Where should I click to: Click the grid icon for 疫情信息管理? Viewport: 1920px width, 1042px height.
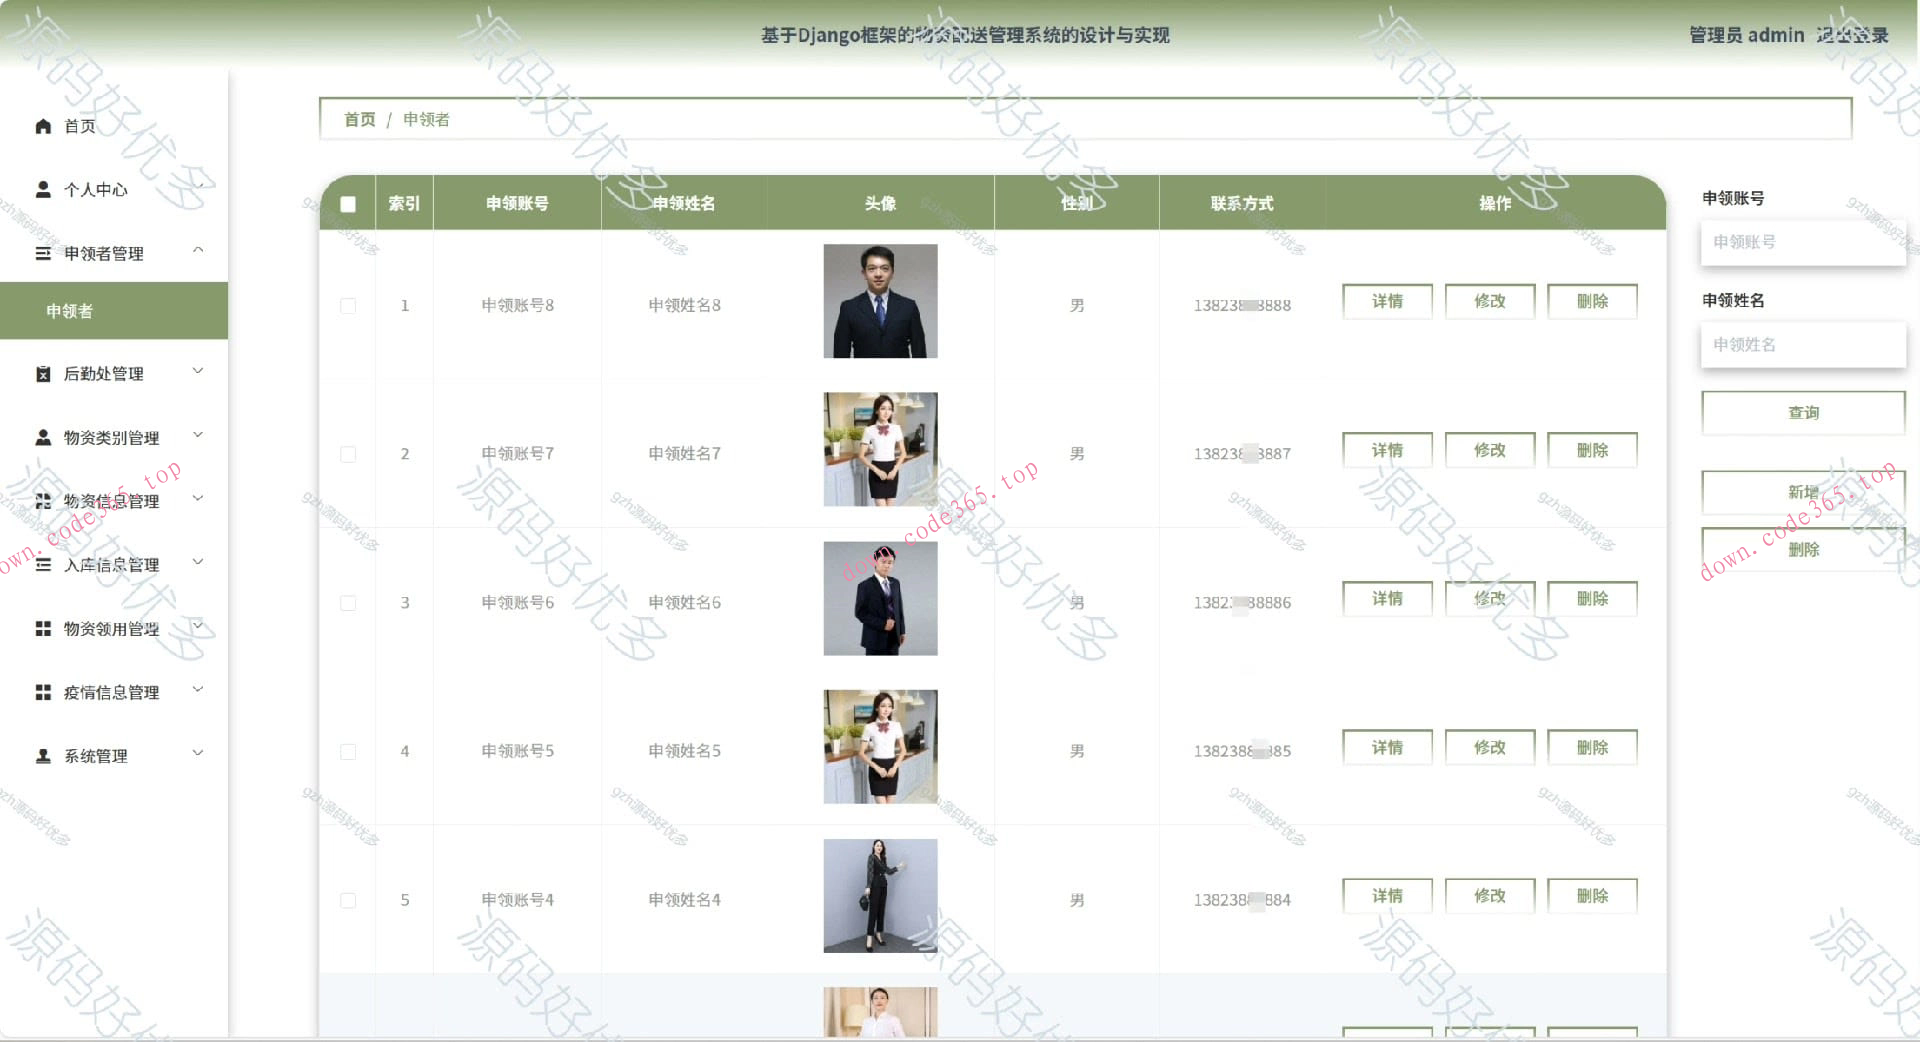[43, 692]
